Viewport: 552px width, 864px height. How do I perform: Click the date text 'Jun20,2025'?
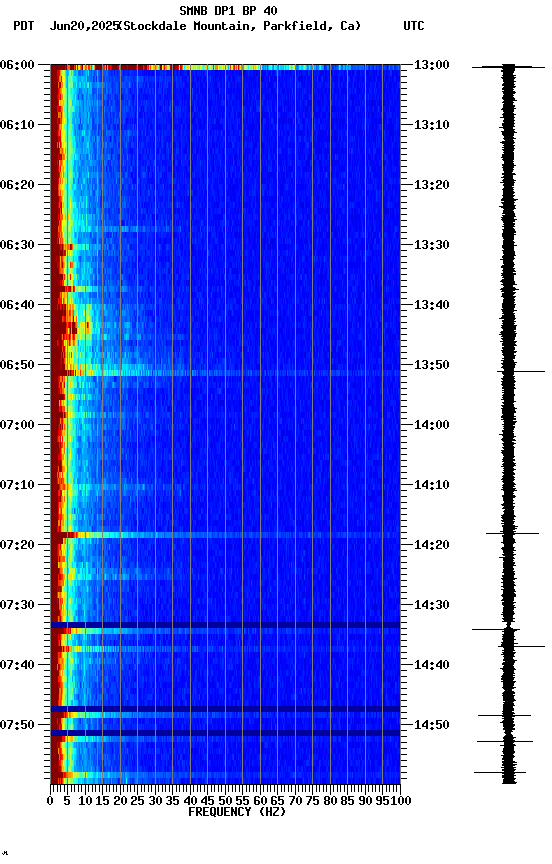pos(84,26)
